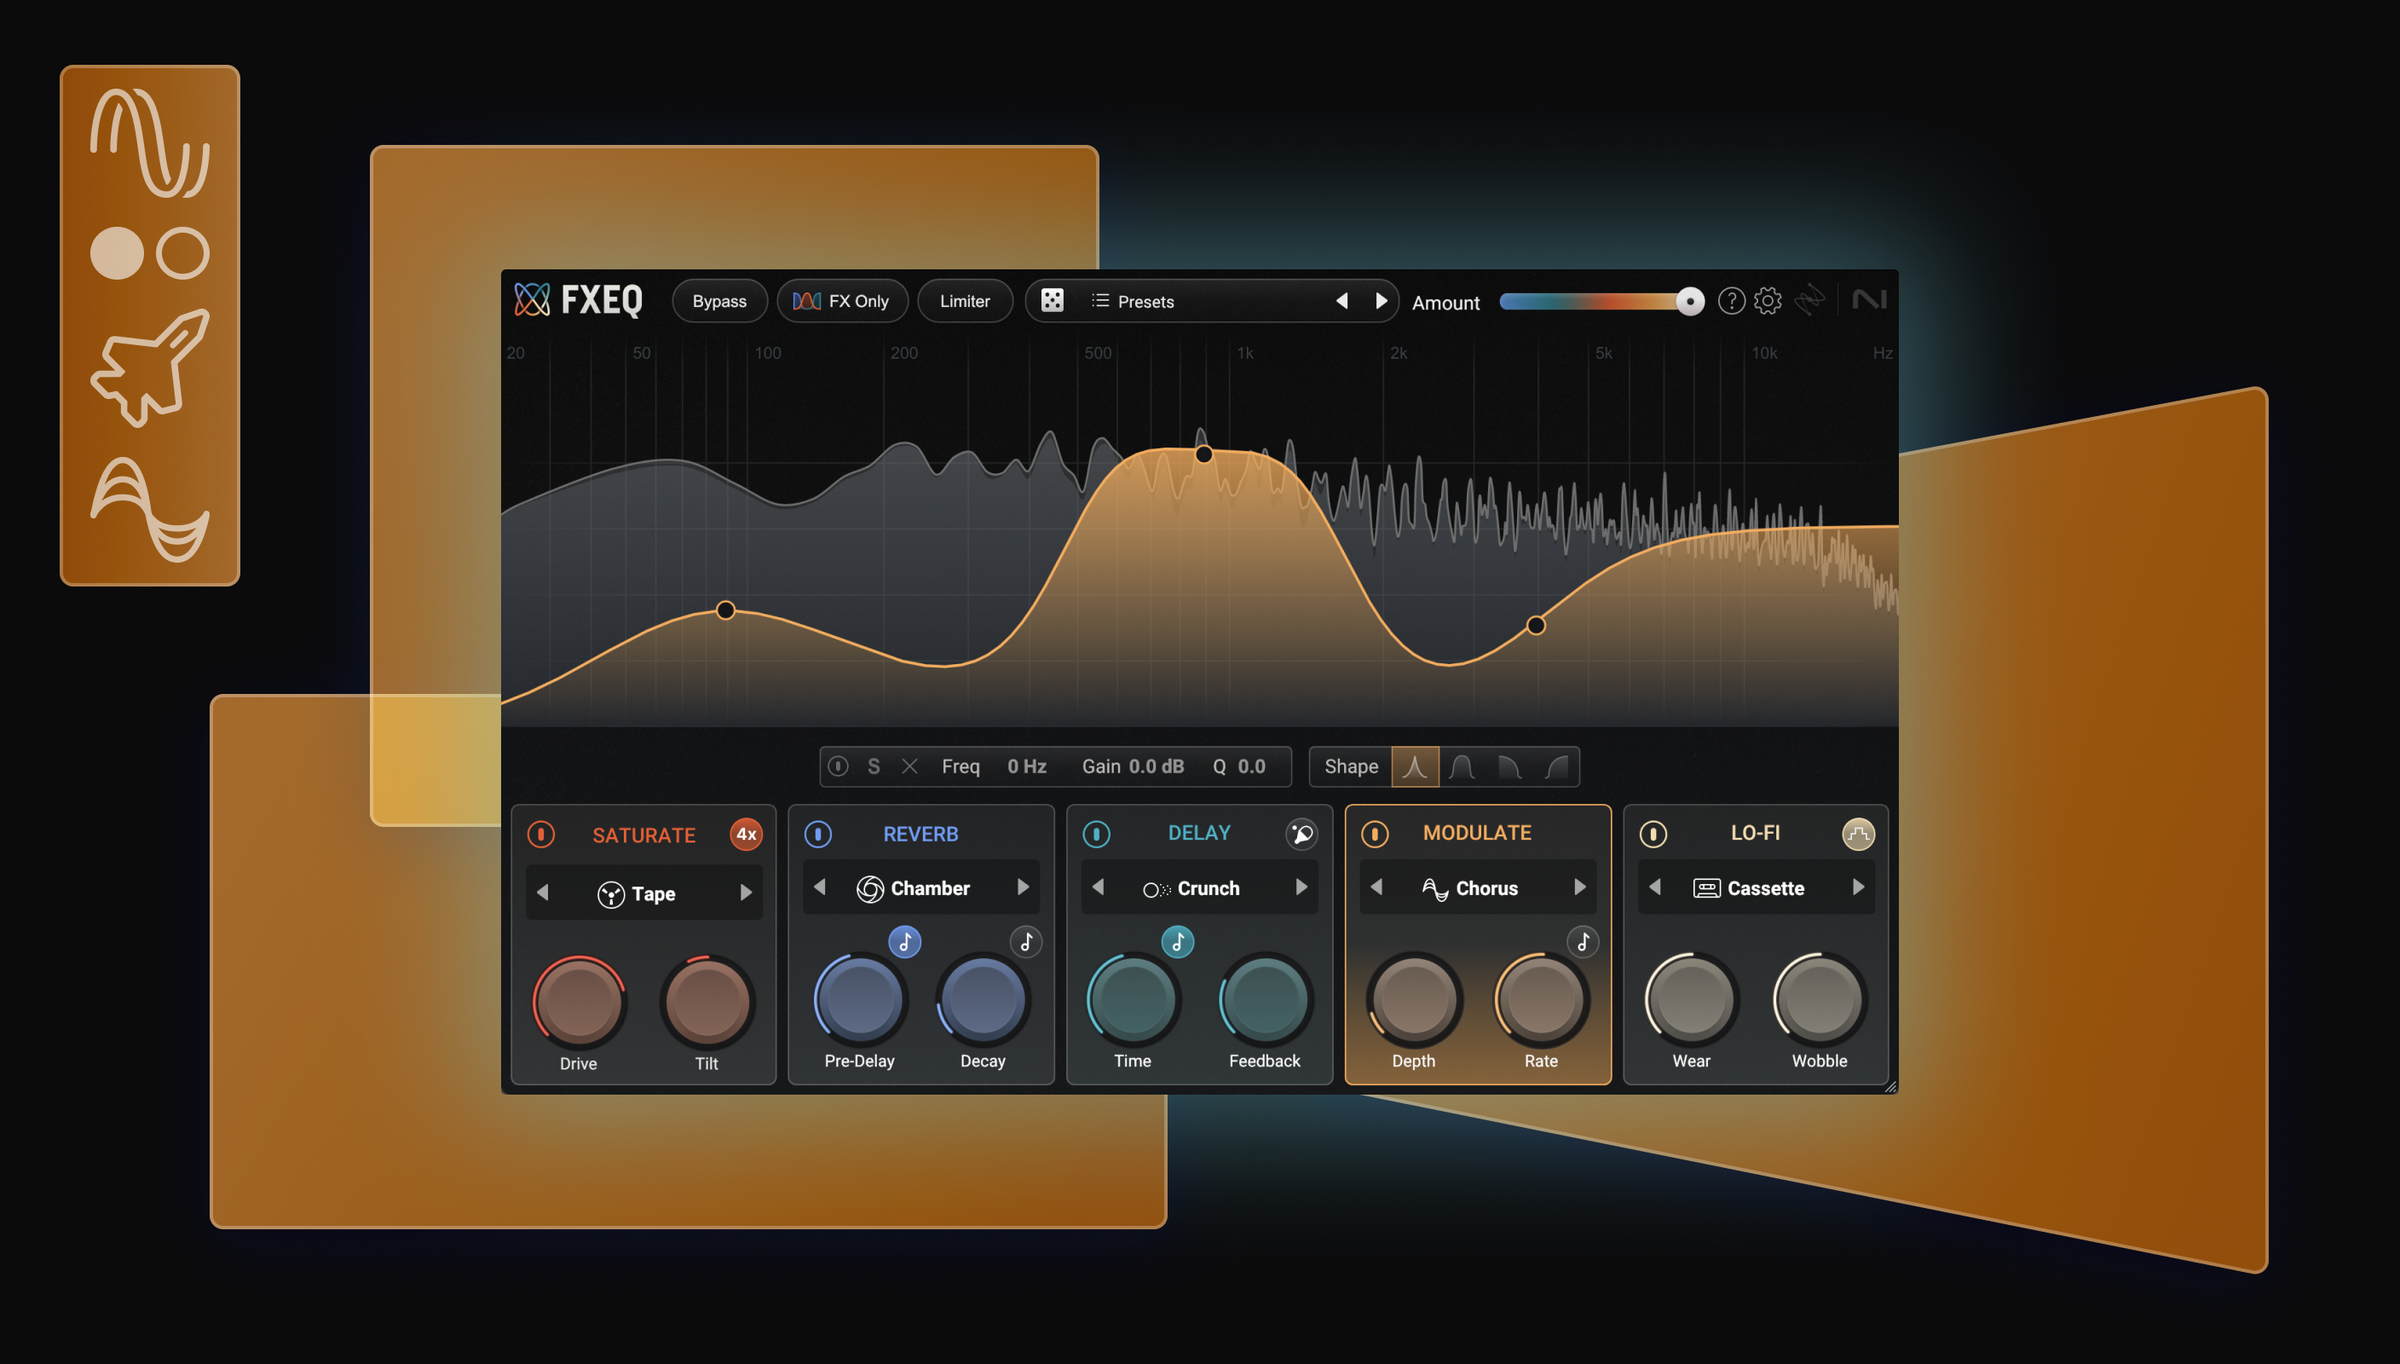
Task: Select the low-cut band shape
Action: (1556, 767)
